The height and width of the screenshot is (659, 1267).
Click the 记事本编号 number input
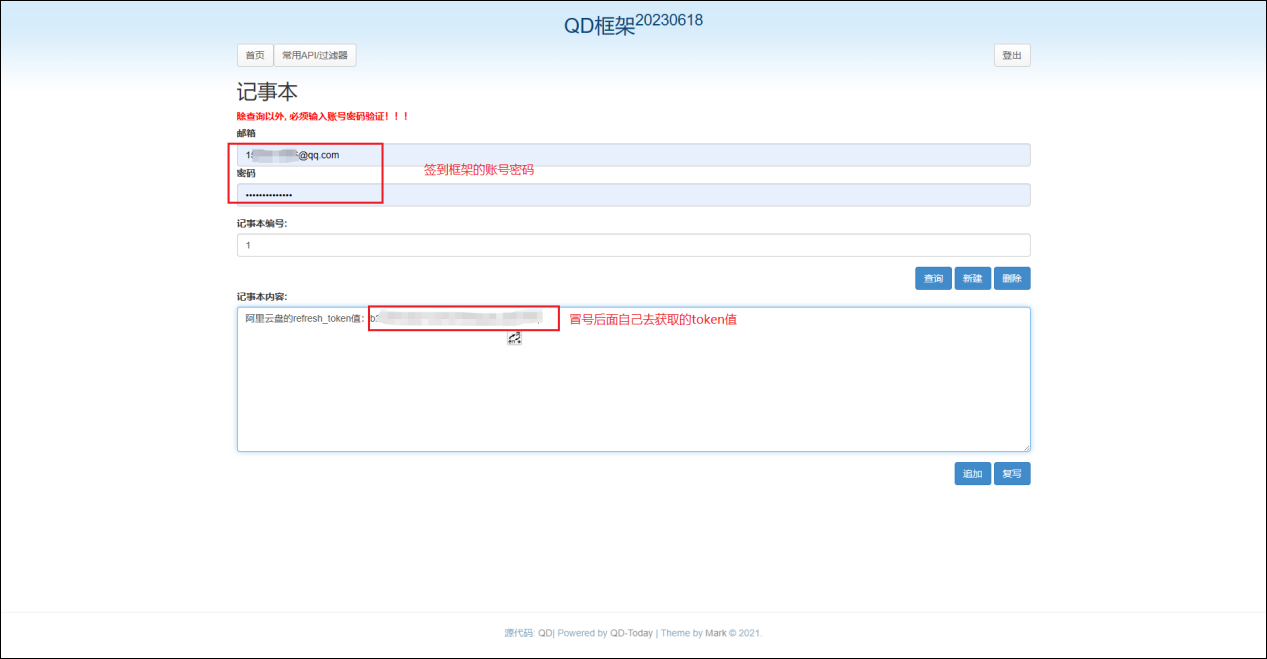pyautogui.click(x=633, y=245)
